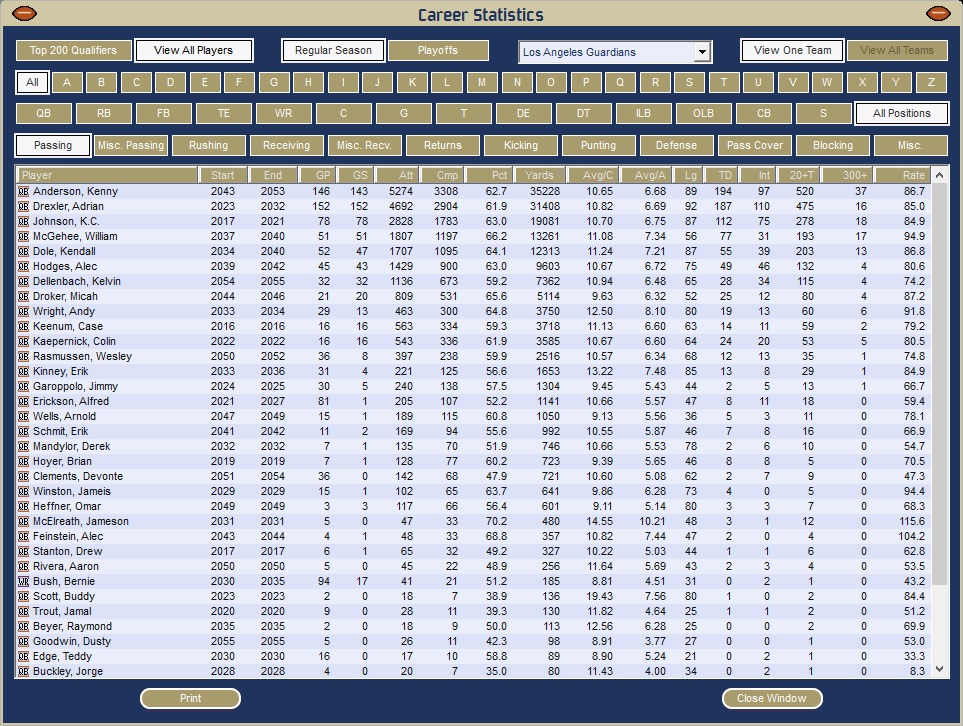Toggle stats to Playoffs
963x726 pixels.
point(438,50)
